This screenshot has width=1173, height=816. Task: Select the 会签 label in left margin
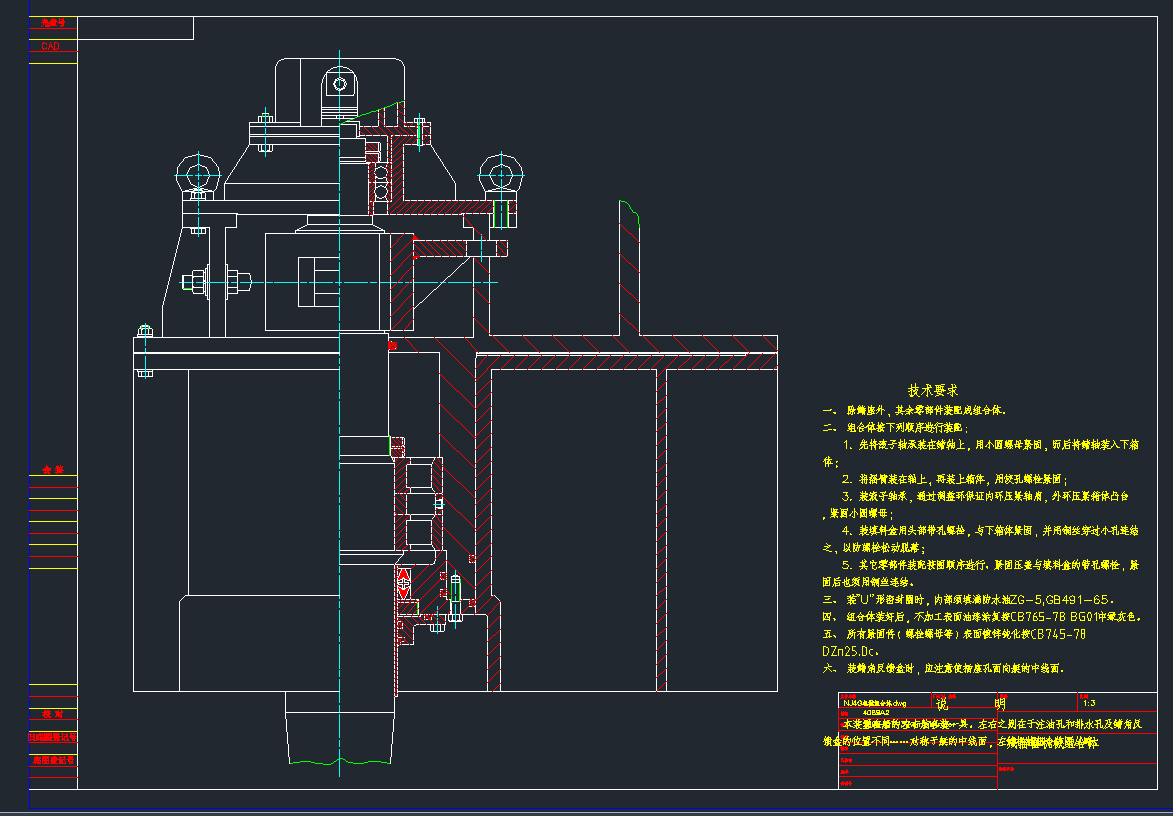pyautogui.click(x=53, y=469)
